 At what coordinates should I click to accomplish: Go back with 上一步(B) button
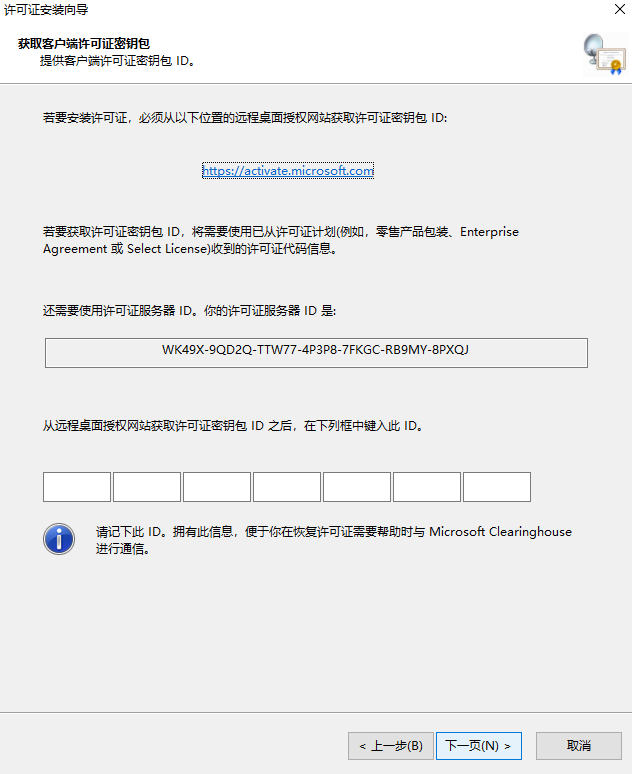[x=391, y=746]
